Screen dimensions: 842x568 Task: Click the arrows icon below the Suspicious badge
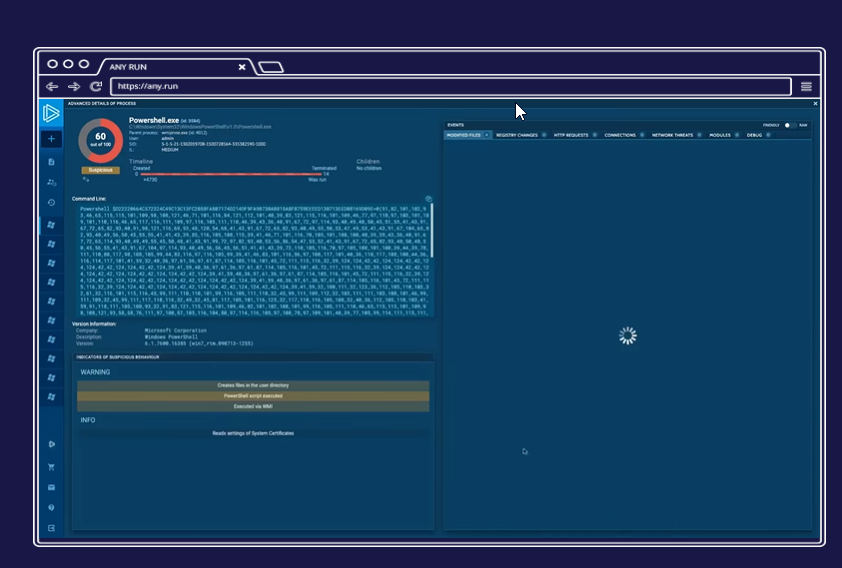point(86,179)
